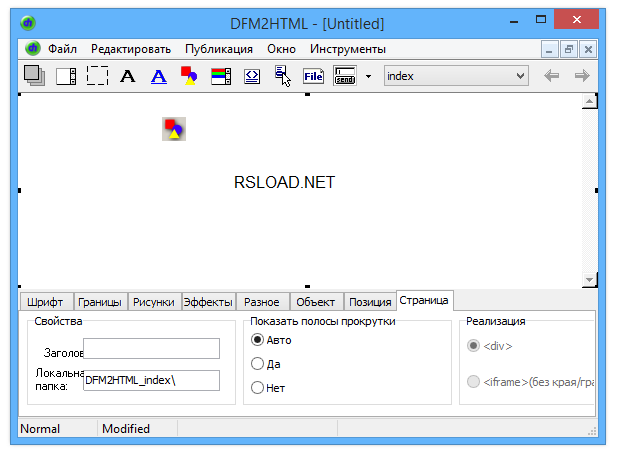Image resolution: width=632 pixels, height=462 pixels.
Task: Select the Авто scrollbar radio button
Action: [257, 340]
